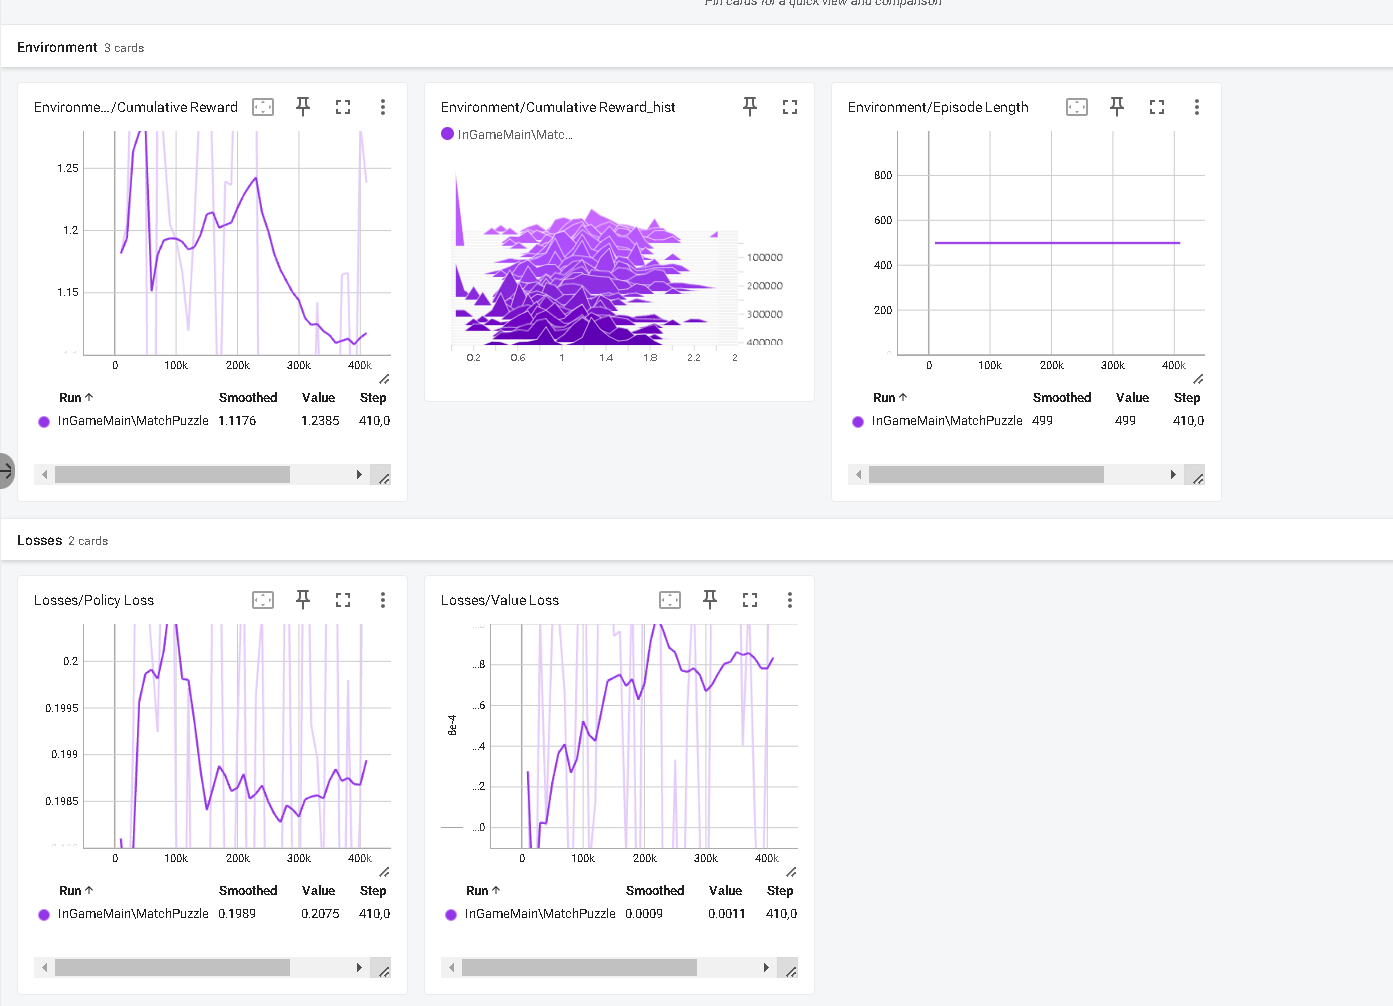Click right scroll arrow in Cumulative Reward table

pos(359,474)
